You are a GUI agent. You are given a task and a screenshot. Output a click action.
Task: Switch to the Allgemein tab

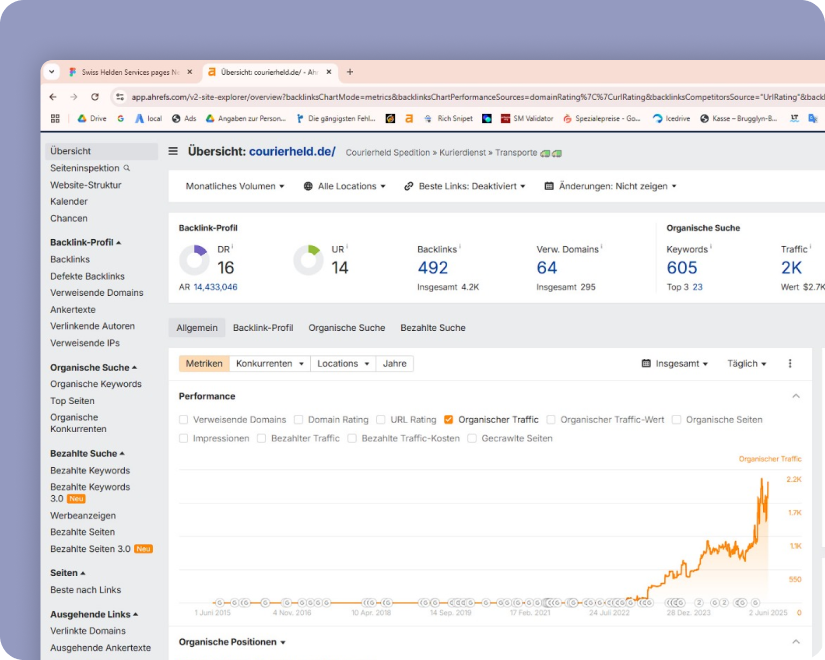[x=197, y=328]
